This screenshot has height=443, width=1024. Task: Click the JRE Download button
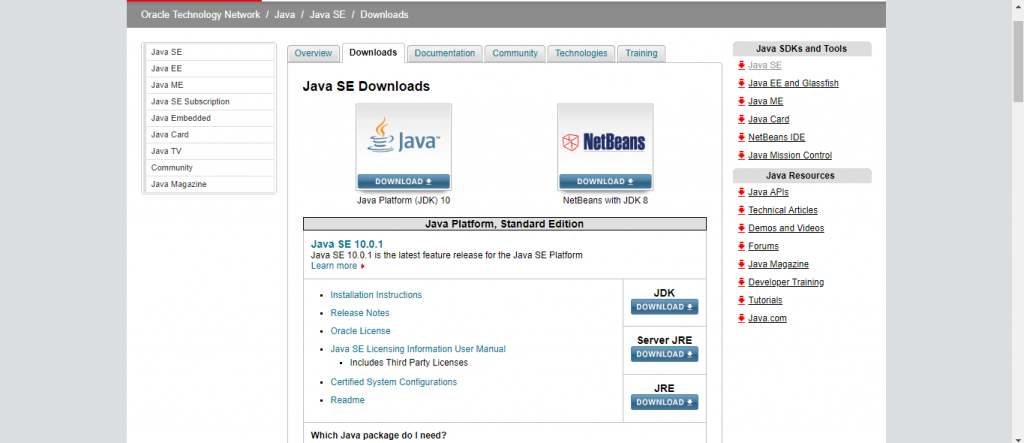tap(664, 402)
